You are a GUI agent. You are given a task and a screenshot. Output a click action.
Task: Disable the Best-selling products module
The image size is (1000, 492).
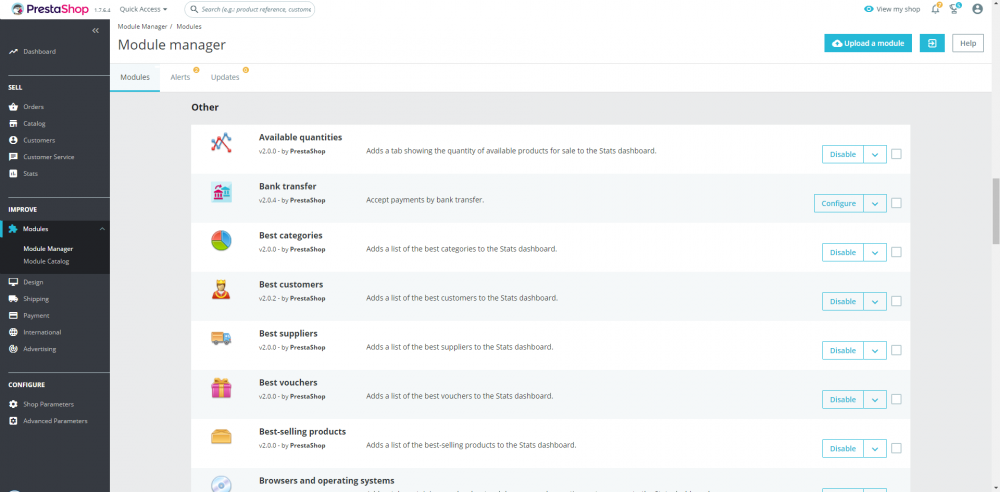tap(842, 448)
